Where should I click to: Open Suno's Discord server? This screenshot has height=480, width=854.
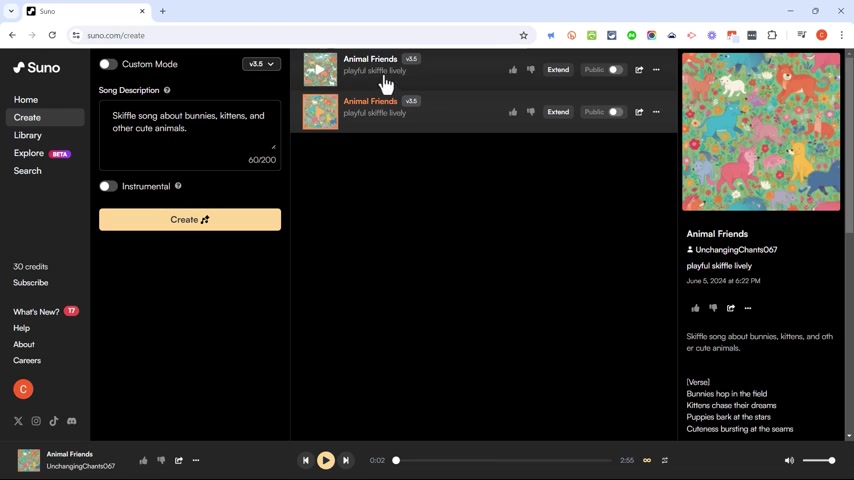(71, 421)
